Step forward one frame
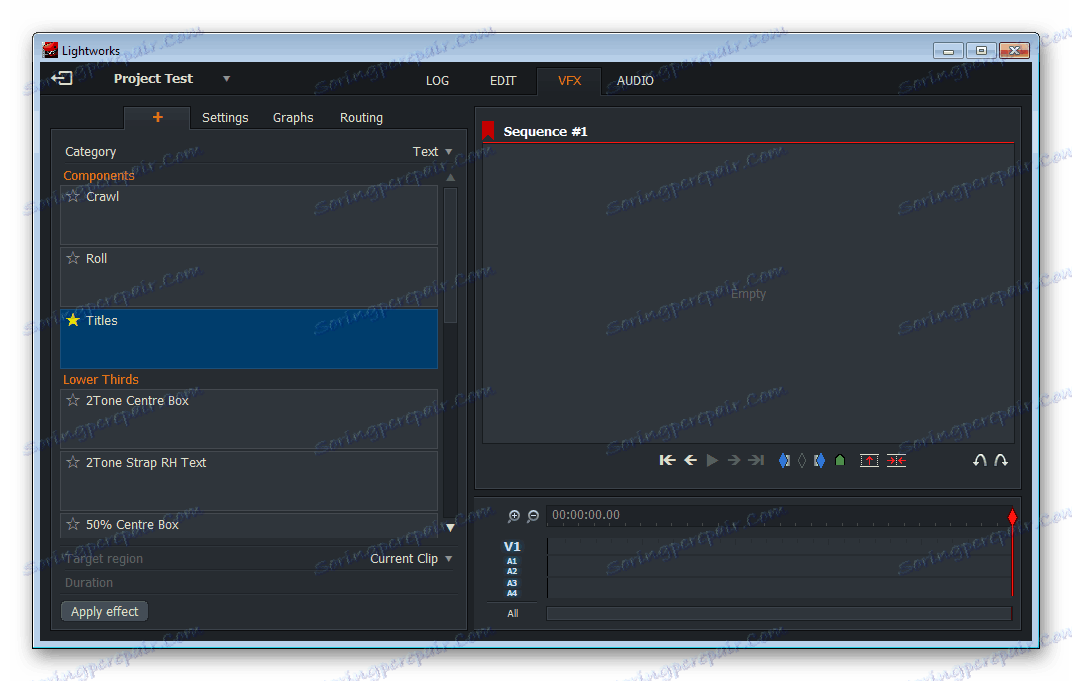The width and height of the screenshot is (1072, 681). tap(734, 460)
